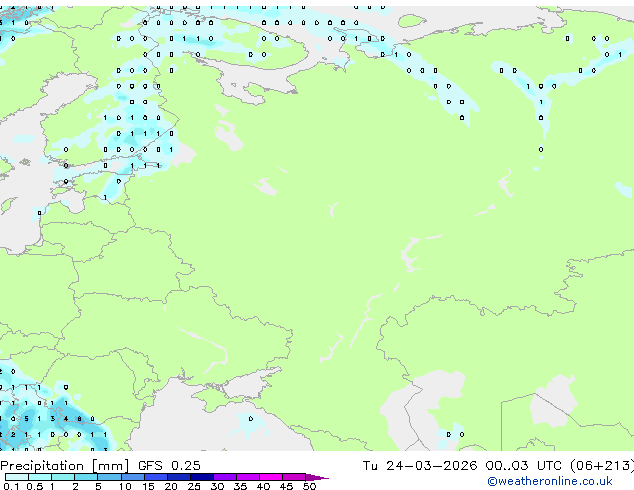Viewport: 634px width, 490px height.
Task: Click the purple arrow above 50 mm
Action: (317, 477)
